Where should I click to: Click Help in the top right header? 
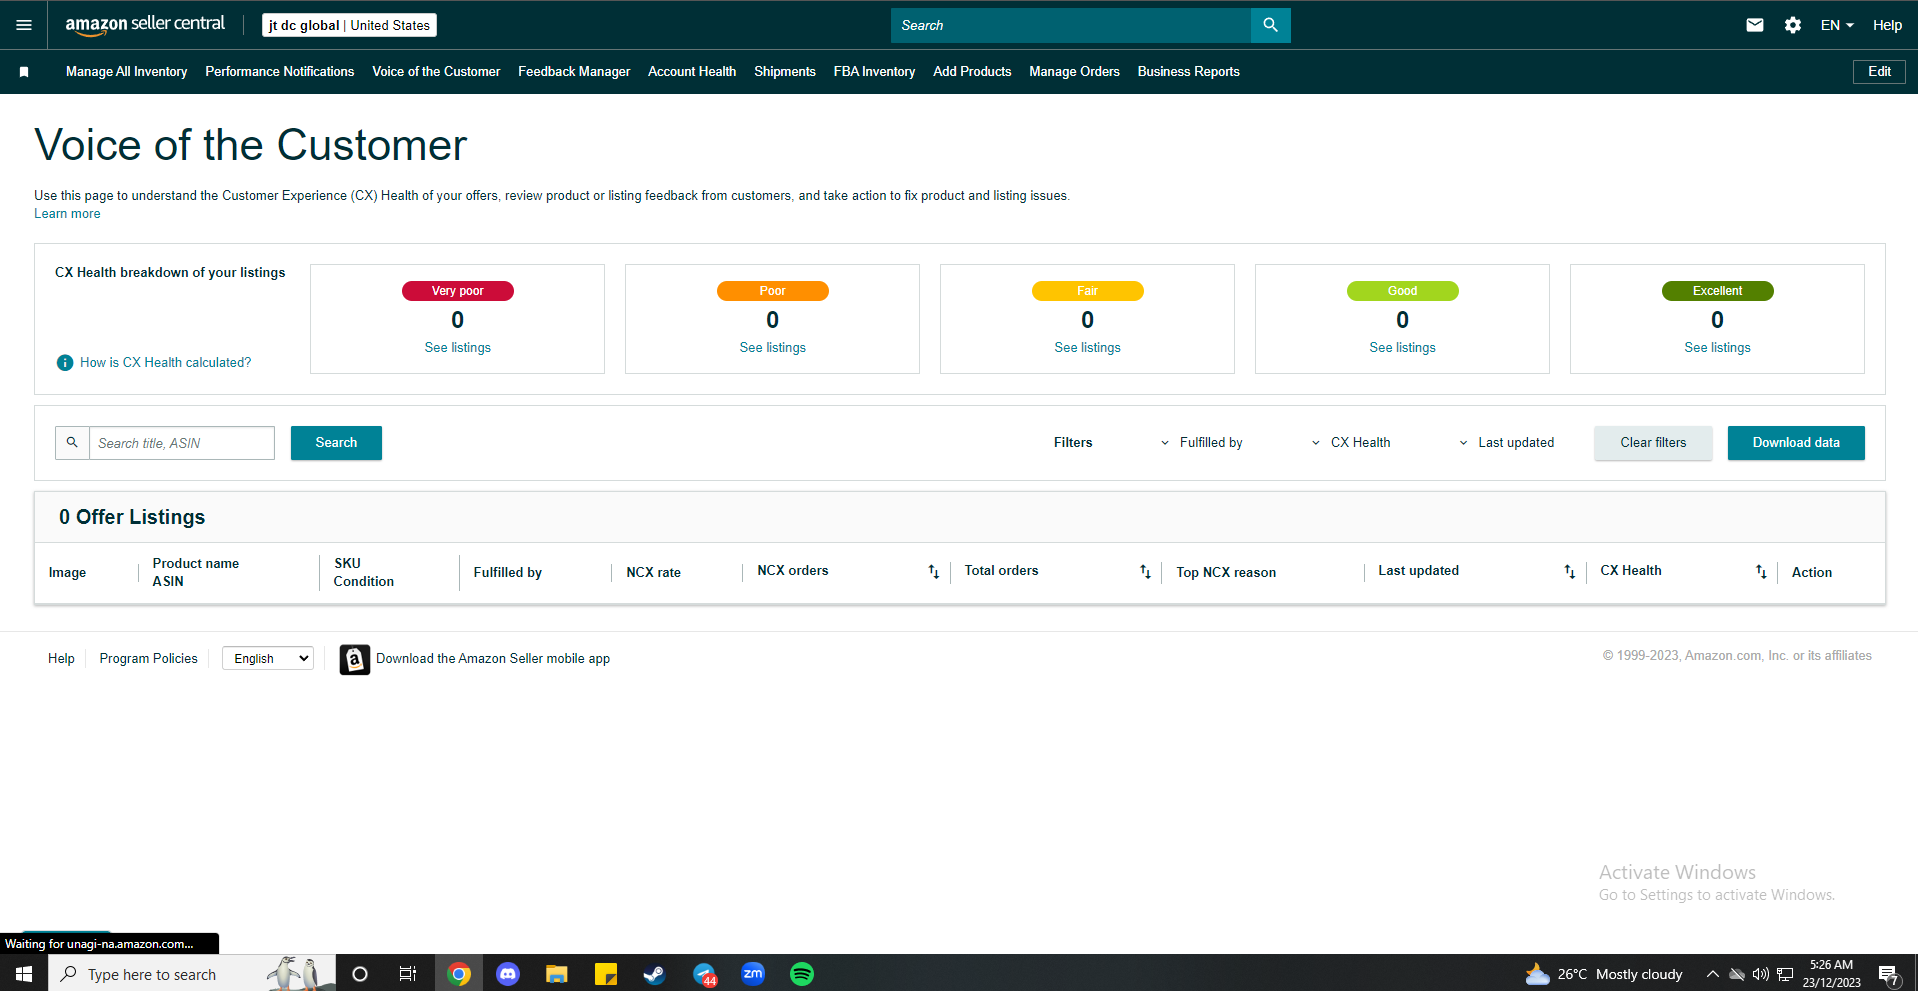(x=1887, y=25)
